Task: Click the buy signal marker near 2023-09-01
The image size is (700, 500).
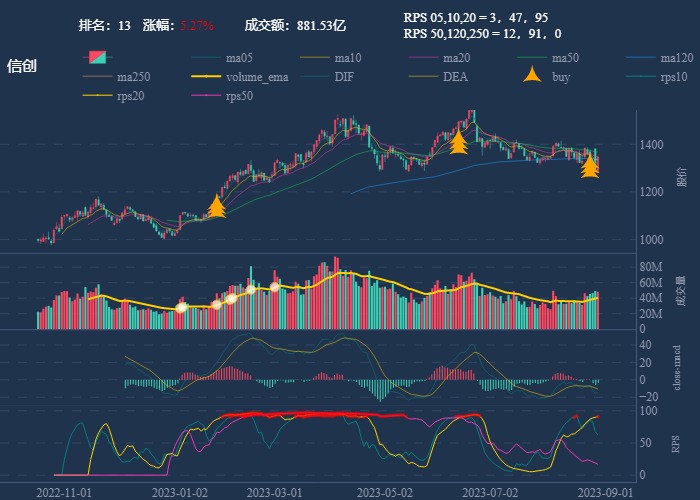Action: (590, 166)
